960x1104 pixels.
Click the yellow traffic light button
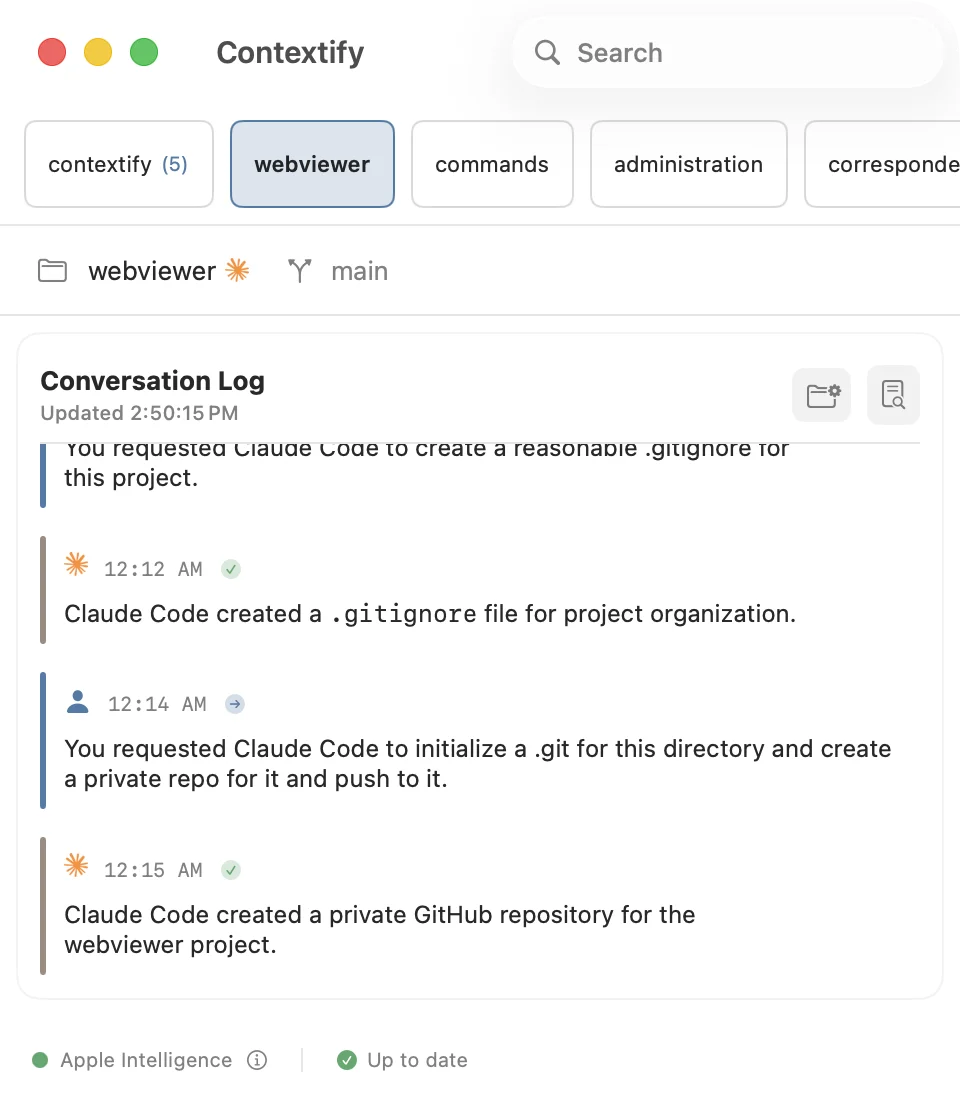[x=97, y=51]
